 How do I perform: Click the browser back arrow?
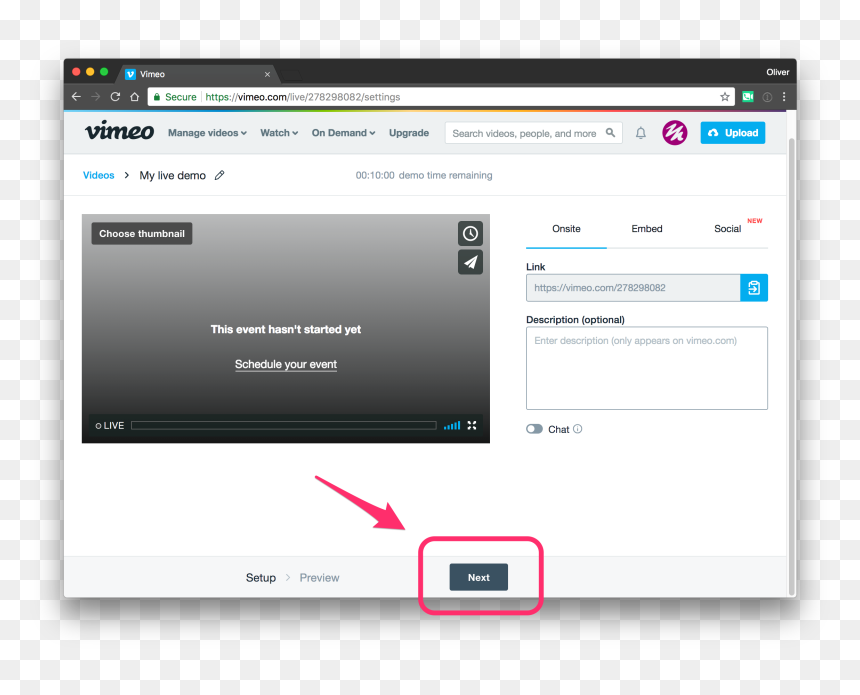pos(76,97)
